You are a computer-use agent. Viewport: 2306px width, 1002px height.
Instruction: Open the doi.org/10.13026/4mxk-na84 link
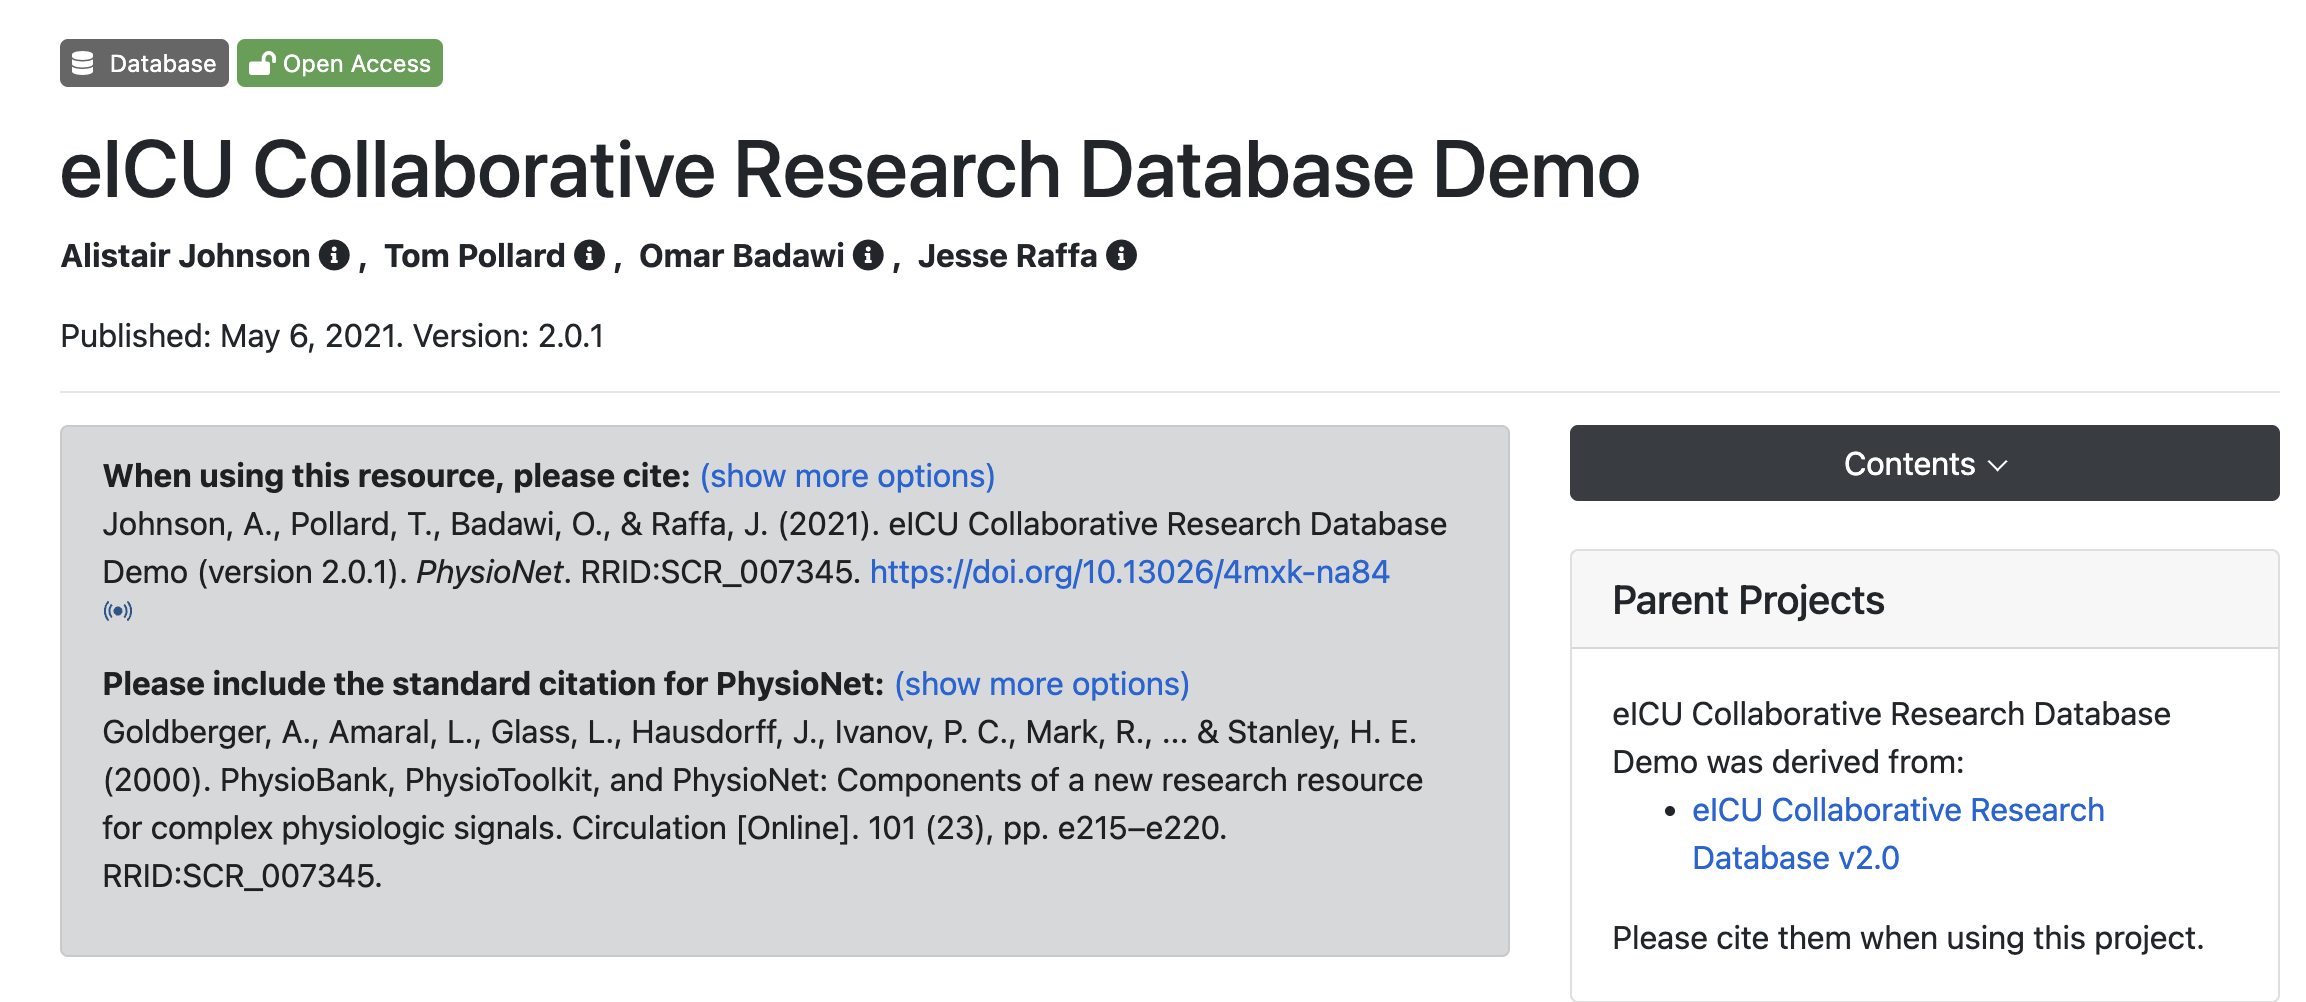pyautogui.click(x=1130, y=572)
